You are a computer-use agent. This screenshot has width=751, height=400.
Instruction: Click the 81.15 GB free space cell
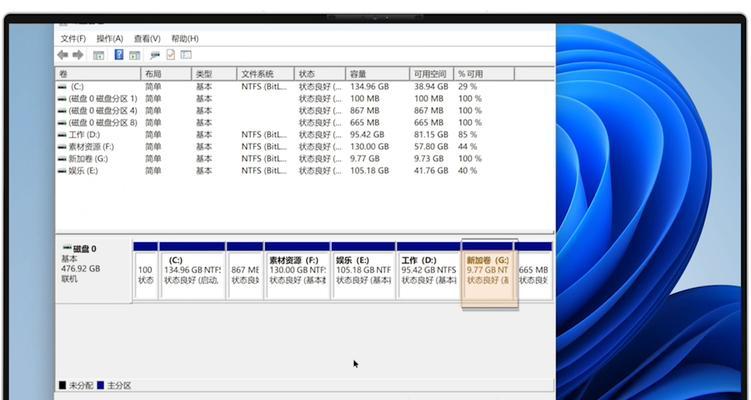tap(431, 135)
